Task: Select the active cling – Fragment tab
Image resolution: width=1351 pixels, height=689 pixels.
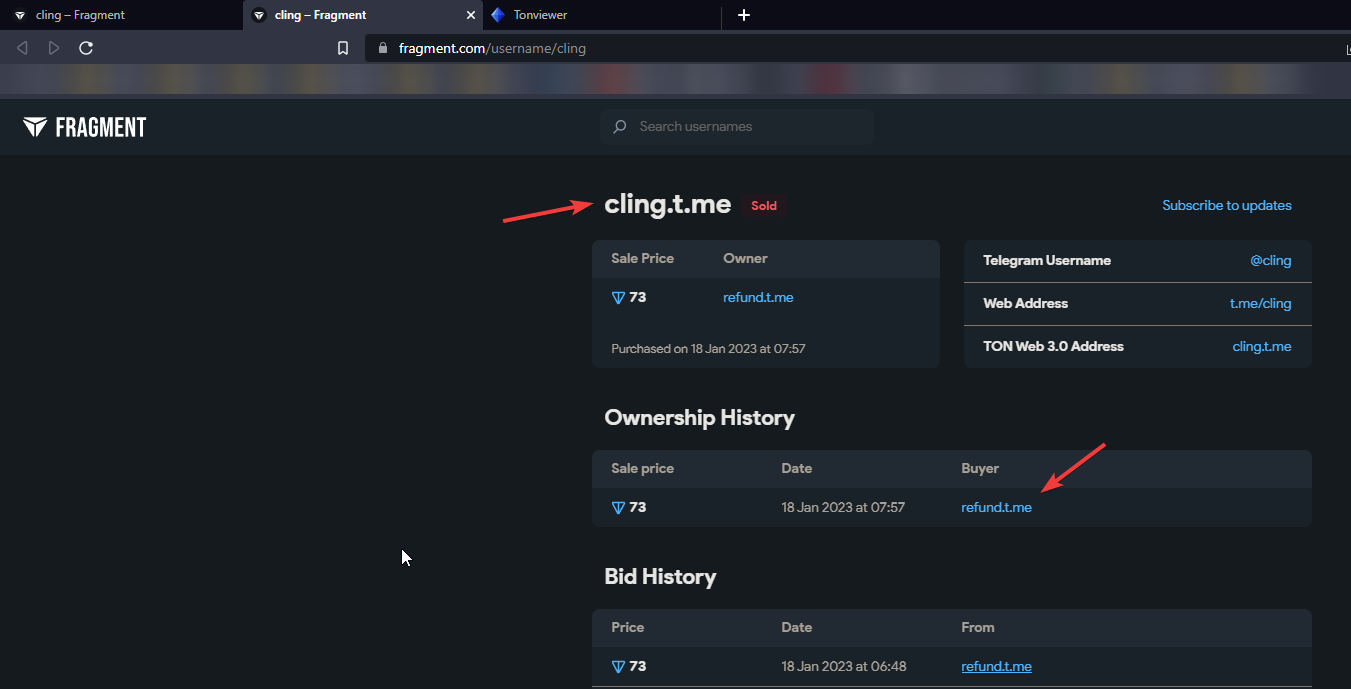Action: pos(363,15)
